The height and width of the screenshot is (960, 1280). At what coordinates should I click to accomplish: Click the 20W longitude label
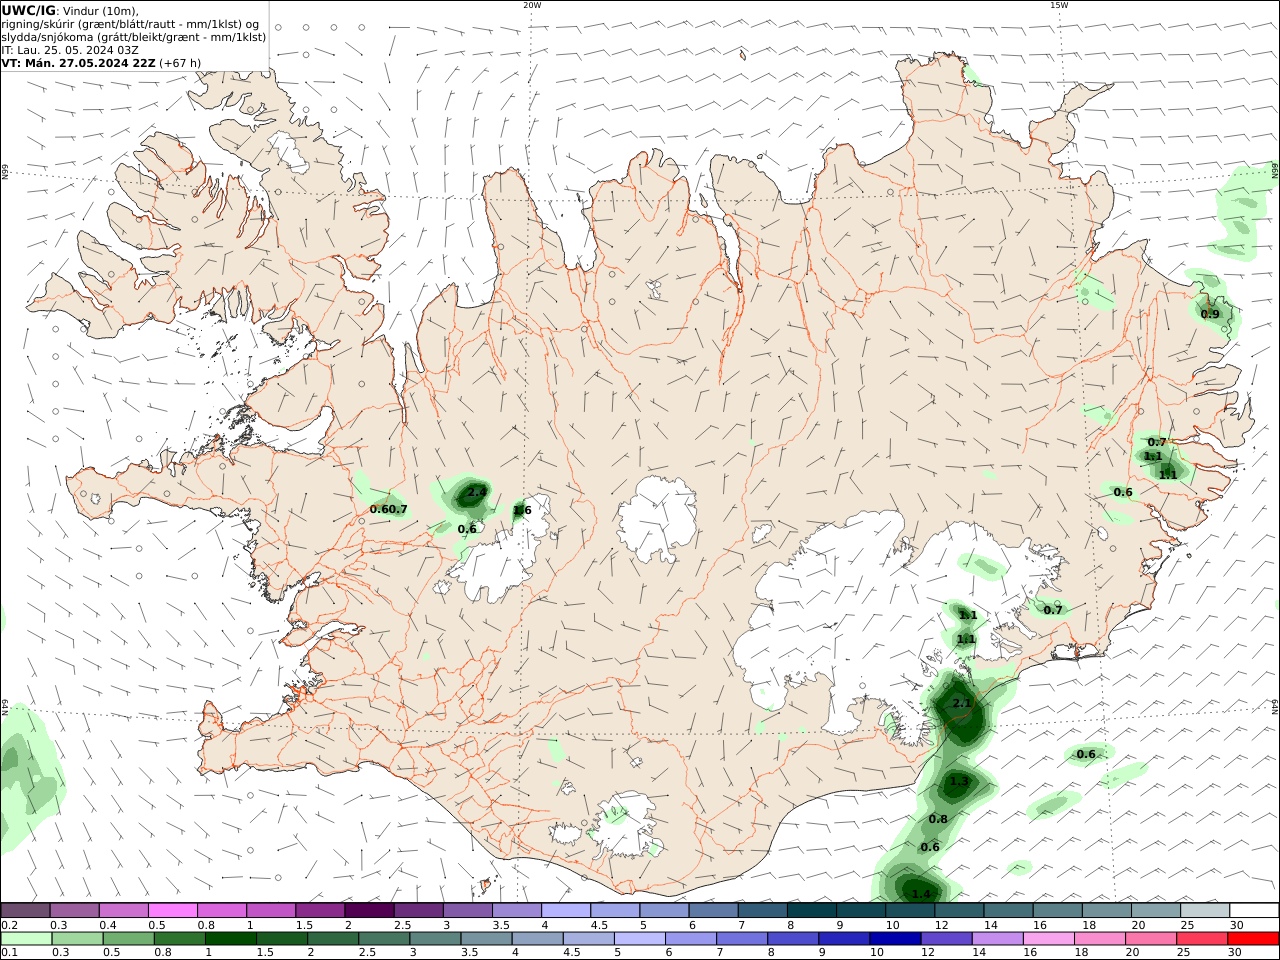point(532,5)
